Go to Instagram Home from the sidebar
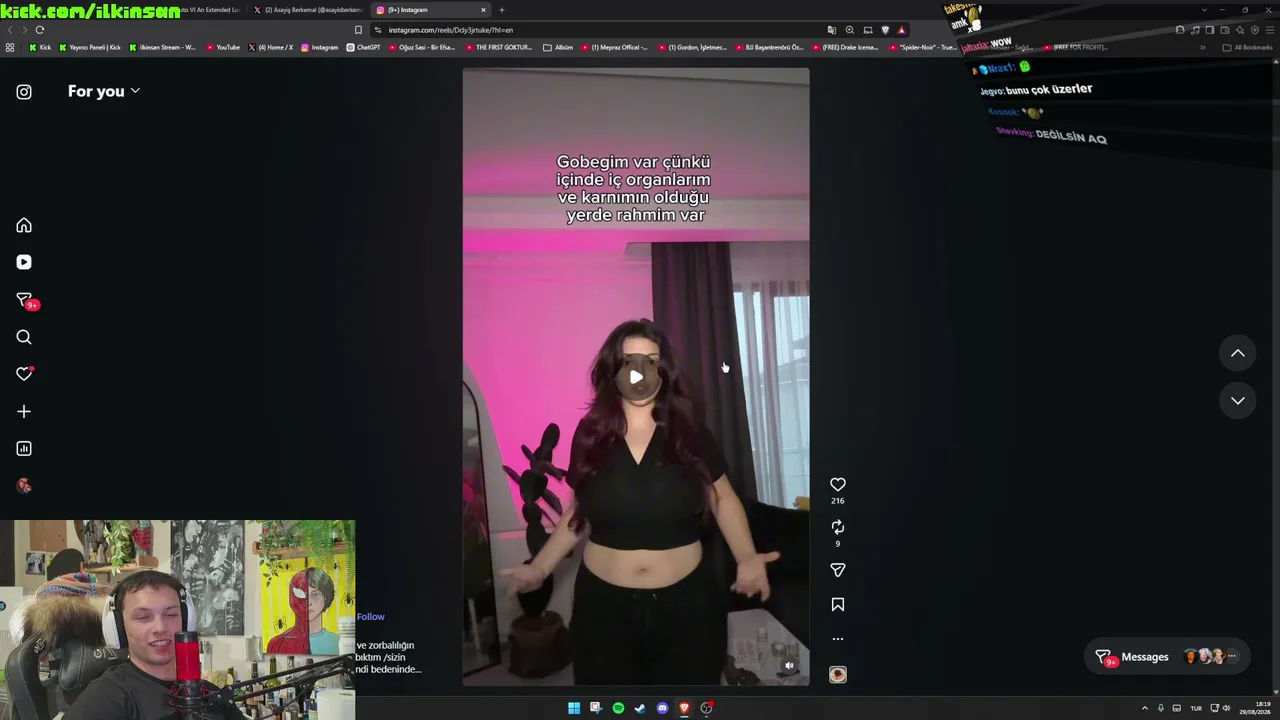Image resolution: width=1280 pixels, height=720 pixels. pos(24,226)
